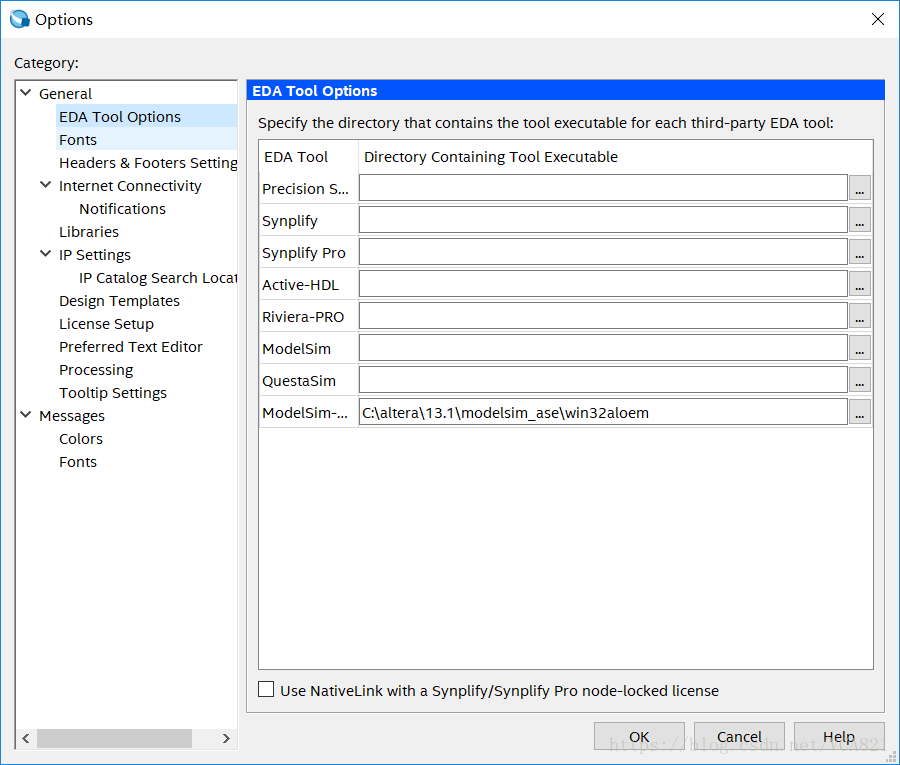
Task: Select Colors under Messages
Action: click(x=81, y=438)
